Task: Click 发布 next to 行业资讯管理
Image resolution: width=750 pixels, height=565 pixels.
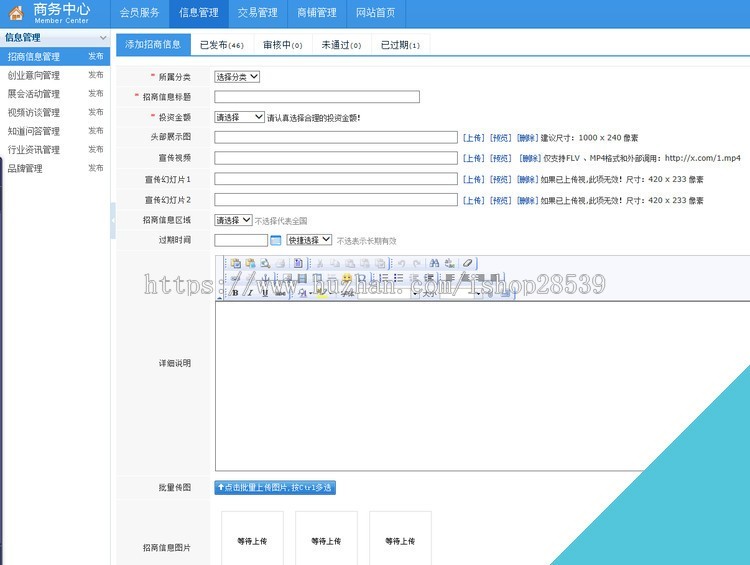Action: 96,149
